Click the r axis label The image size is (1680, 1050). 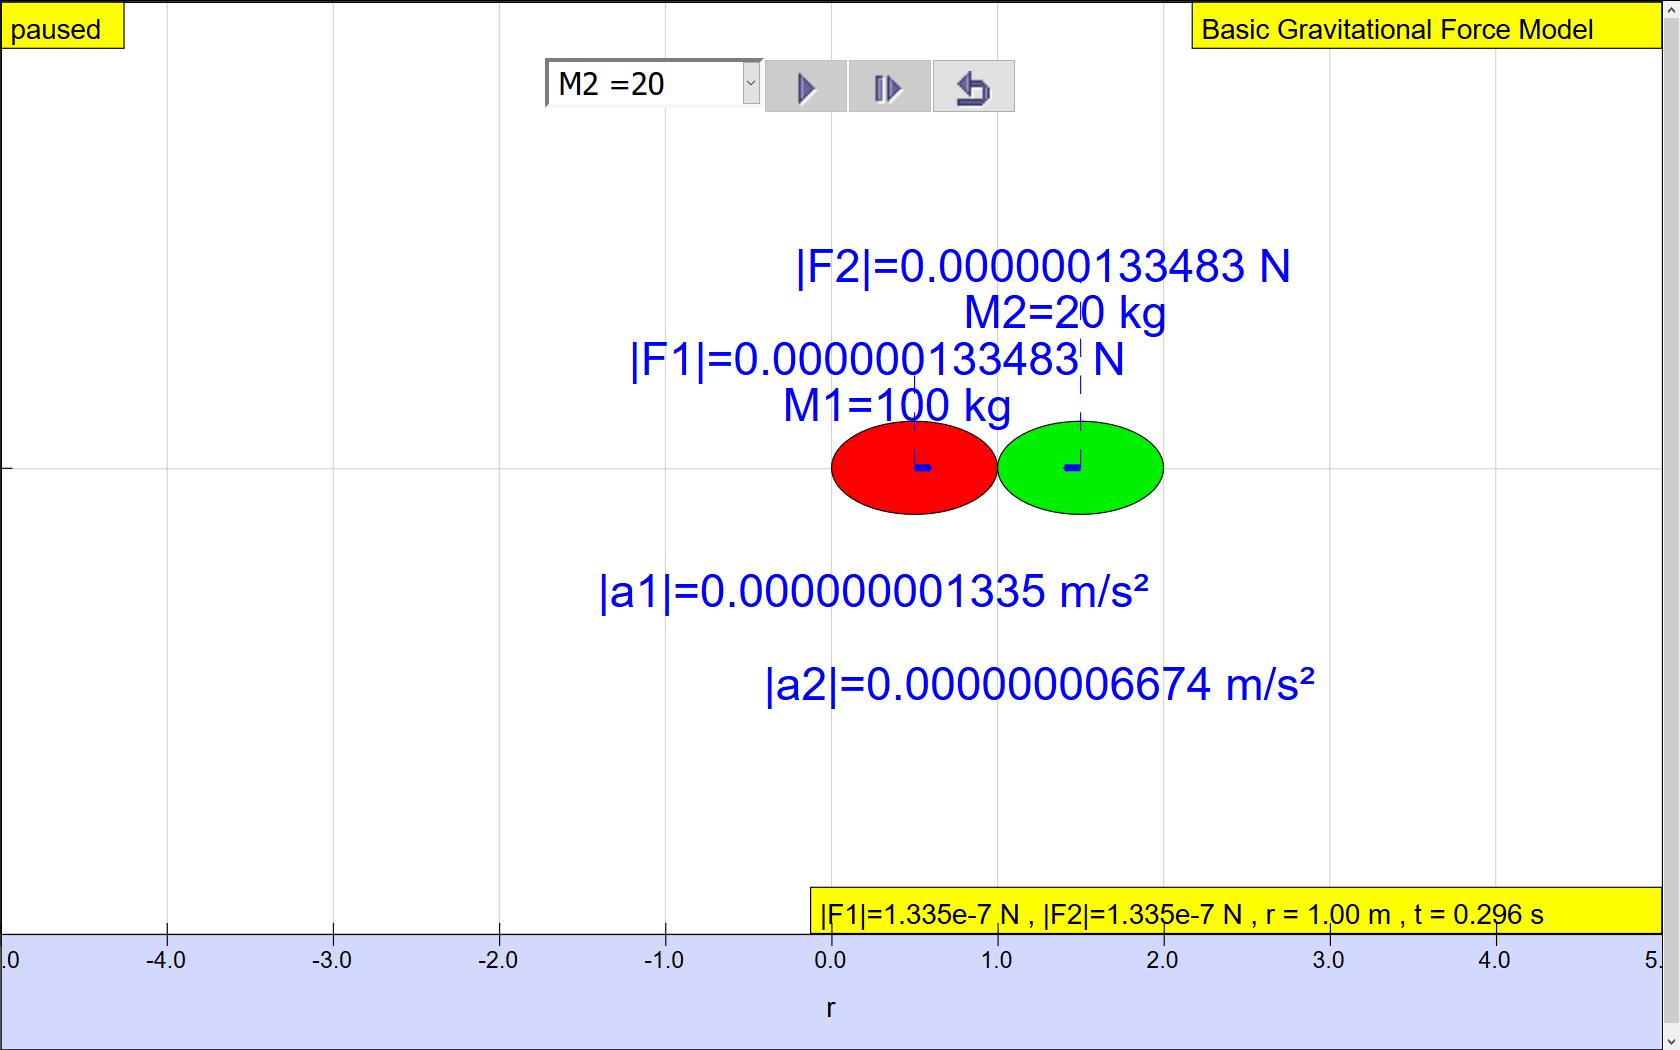[830, 1008]
